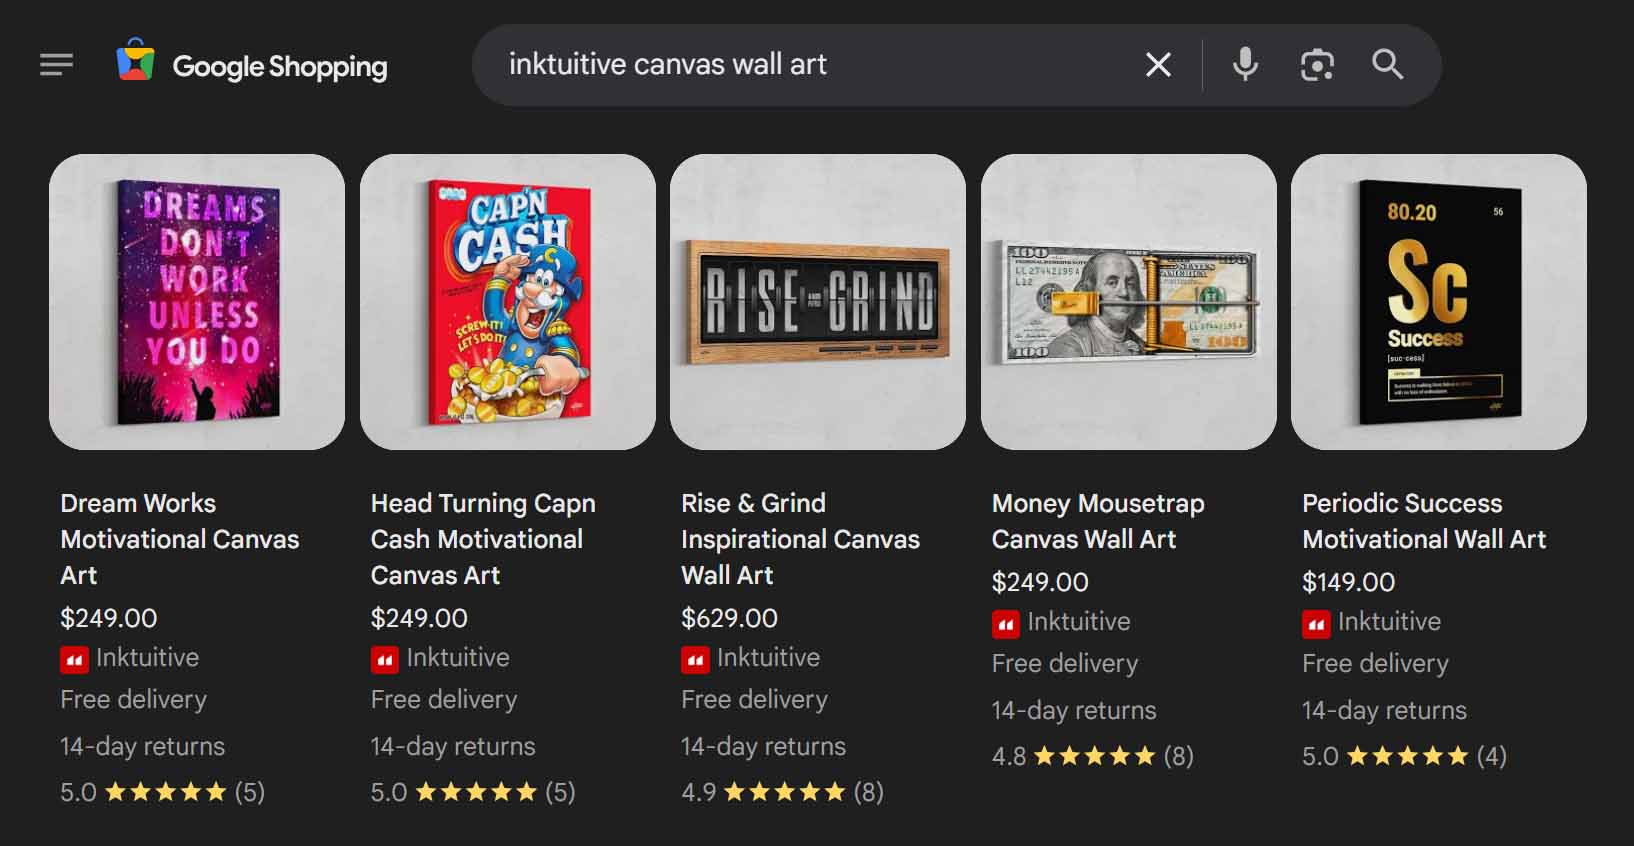1634x846 pixels.
Task: Click 14-day returns under Rise & Grind
Action: 763,747
